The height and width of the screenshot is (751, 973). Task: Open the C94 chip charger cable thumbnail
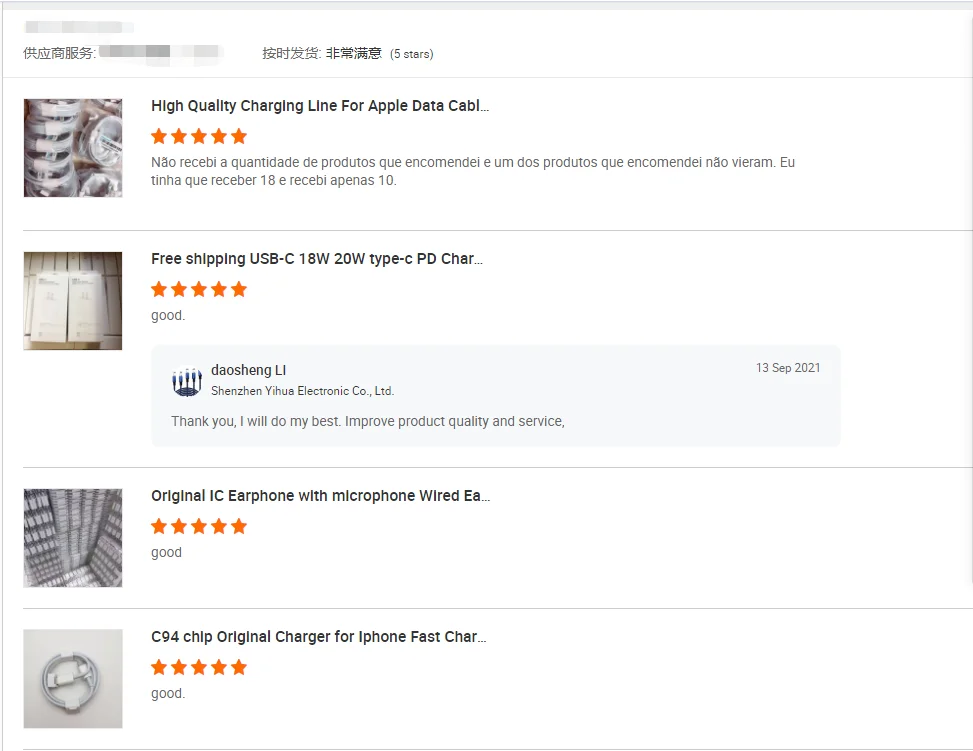pyautogui.click(x=73, y=678)
